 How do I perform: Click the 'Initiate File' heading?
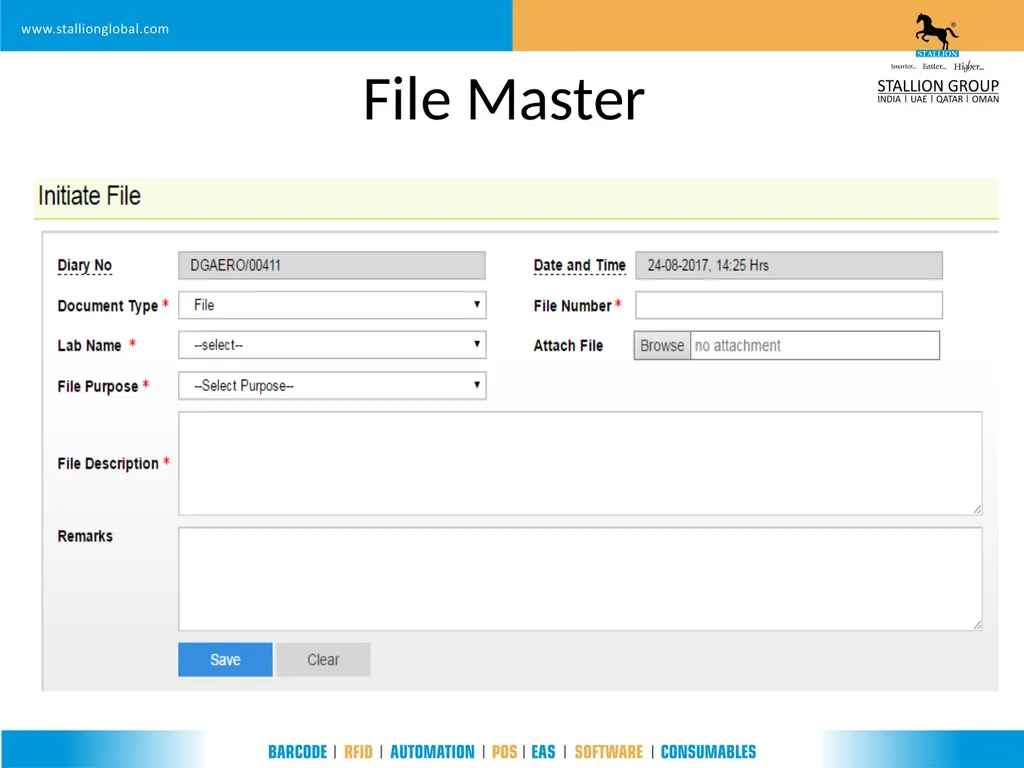89,196
